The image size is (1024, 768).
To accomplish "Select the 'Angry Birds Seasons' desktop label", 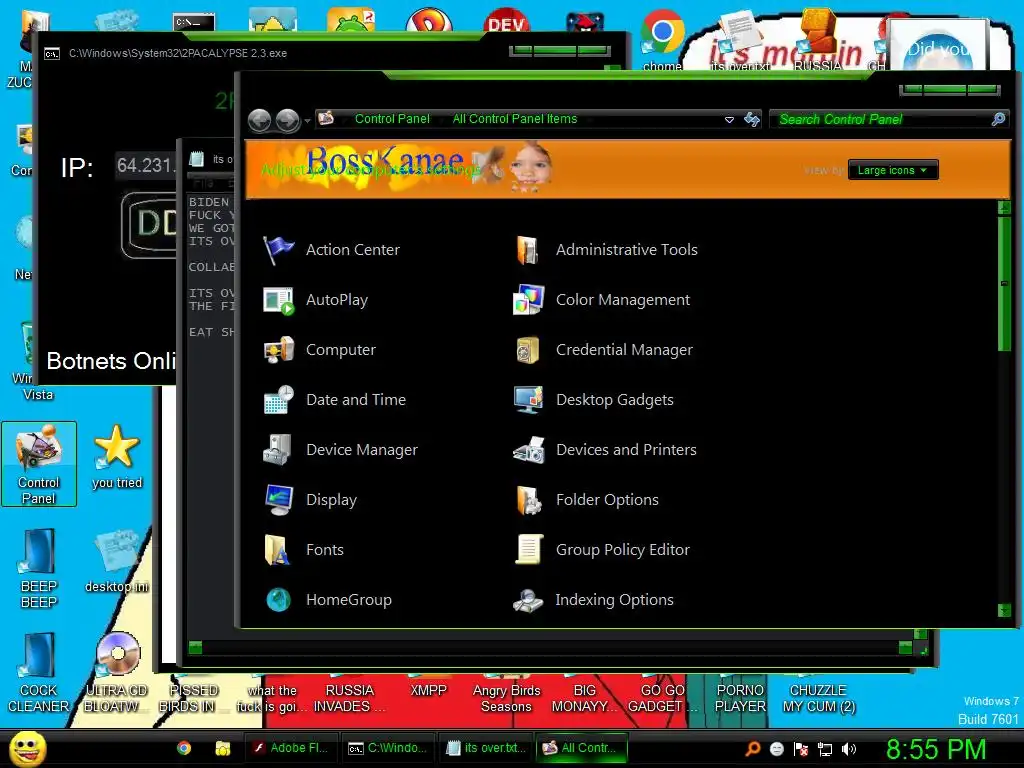I will coord(506,698).
